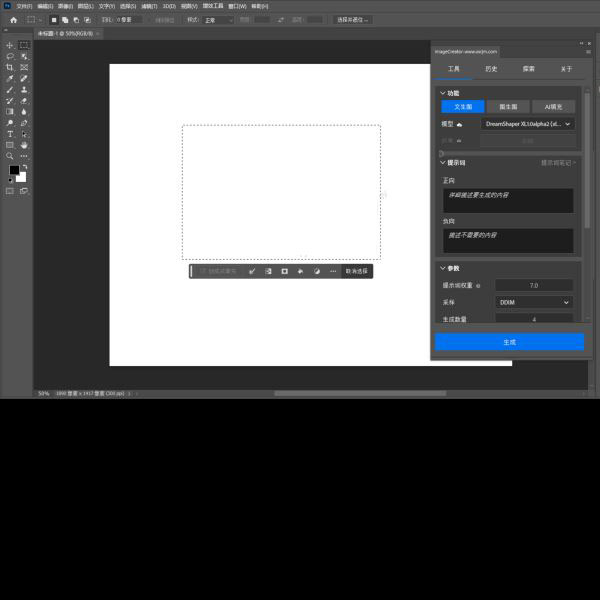Open the 图层 menu
This screenshot has width=600, height=600.
tap(86, 7)
